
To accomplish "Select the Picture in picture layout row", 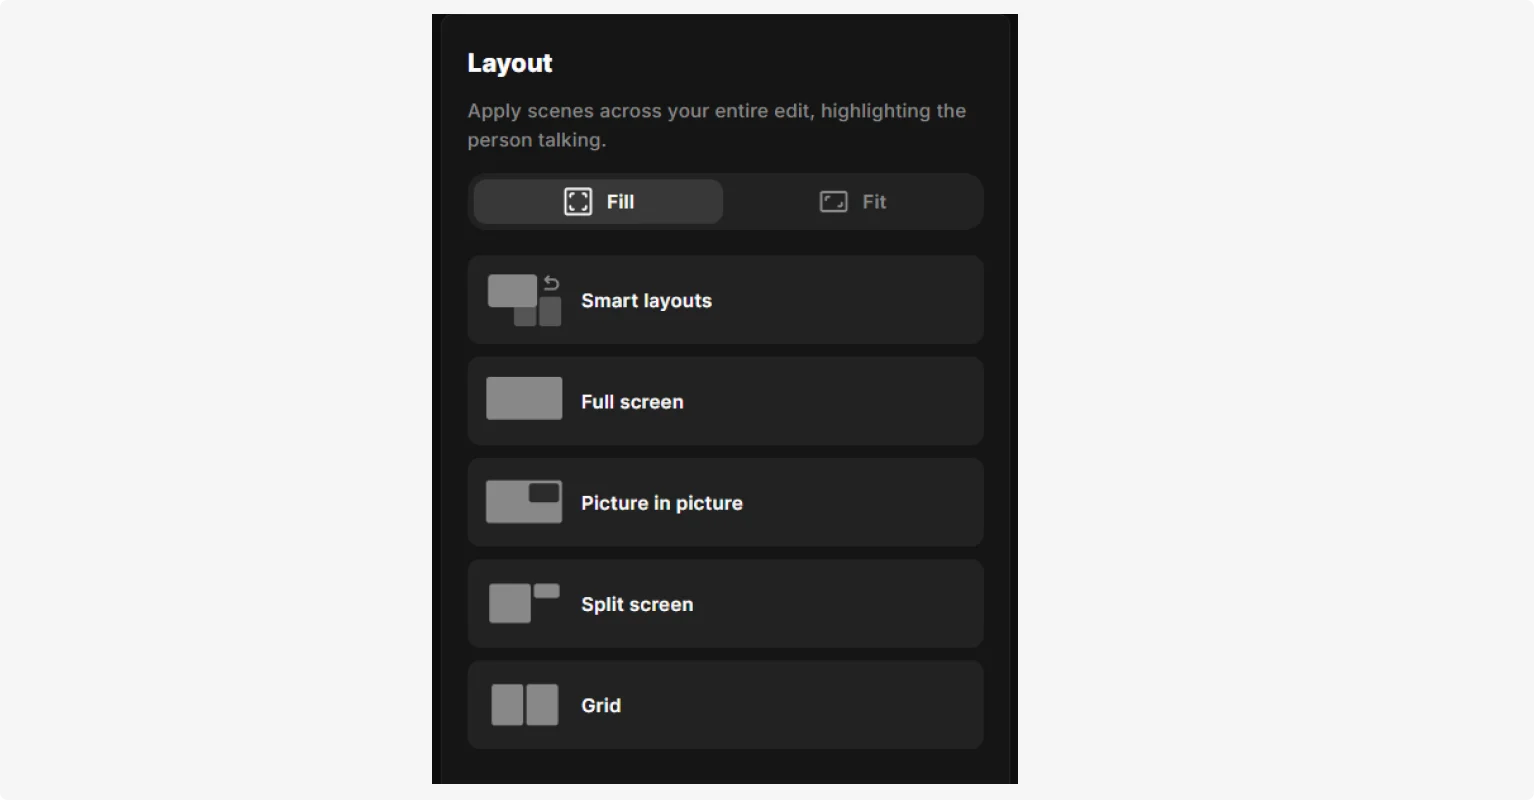I will coord(725,502).
